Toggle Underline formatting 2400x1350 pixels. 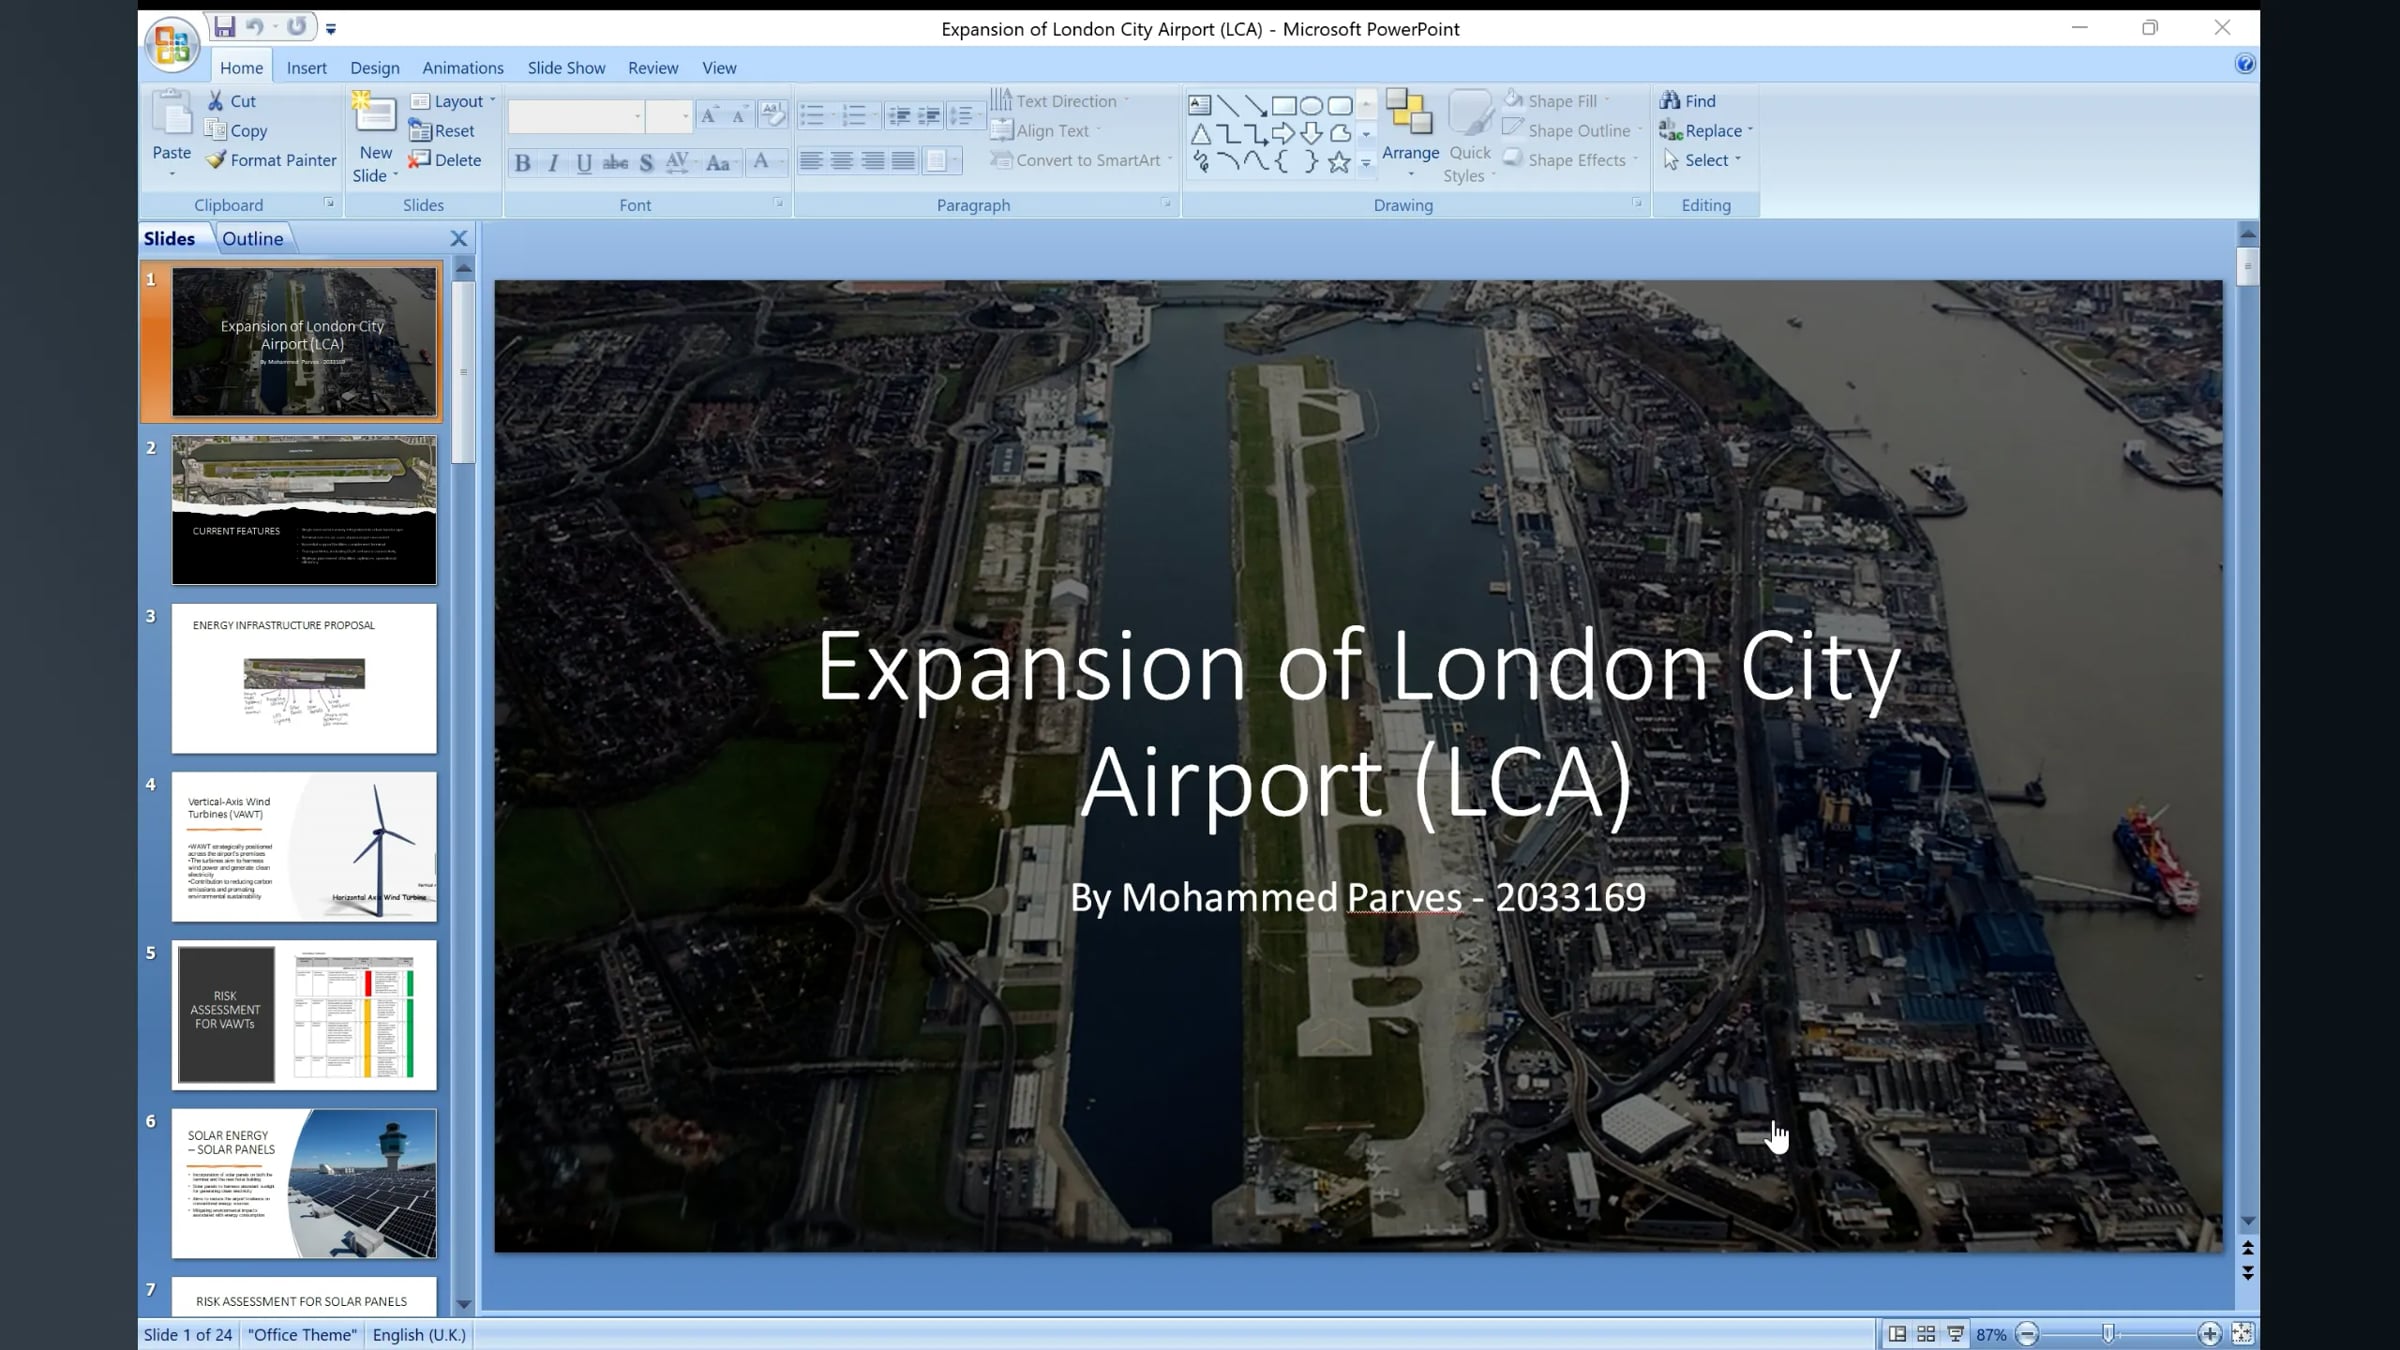(x=584, y=163)
